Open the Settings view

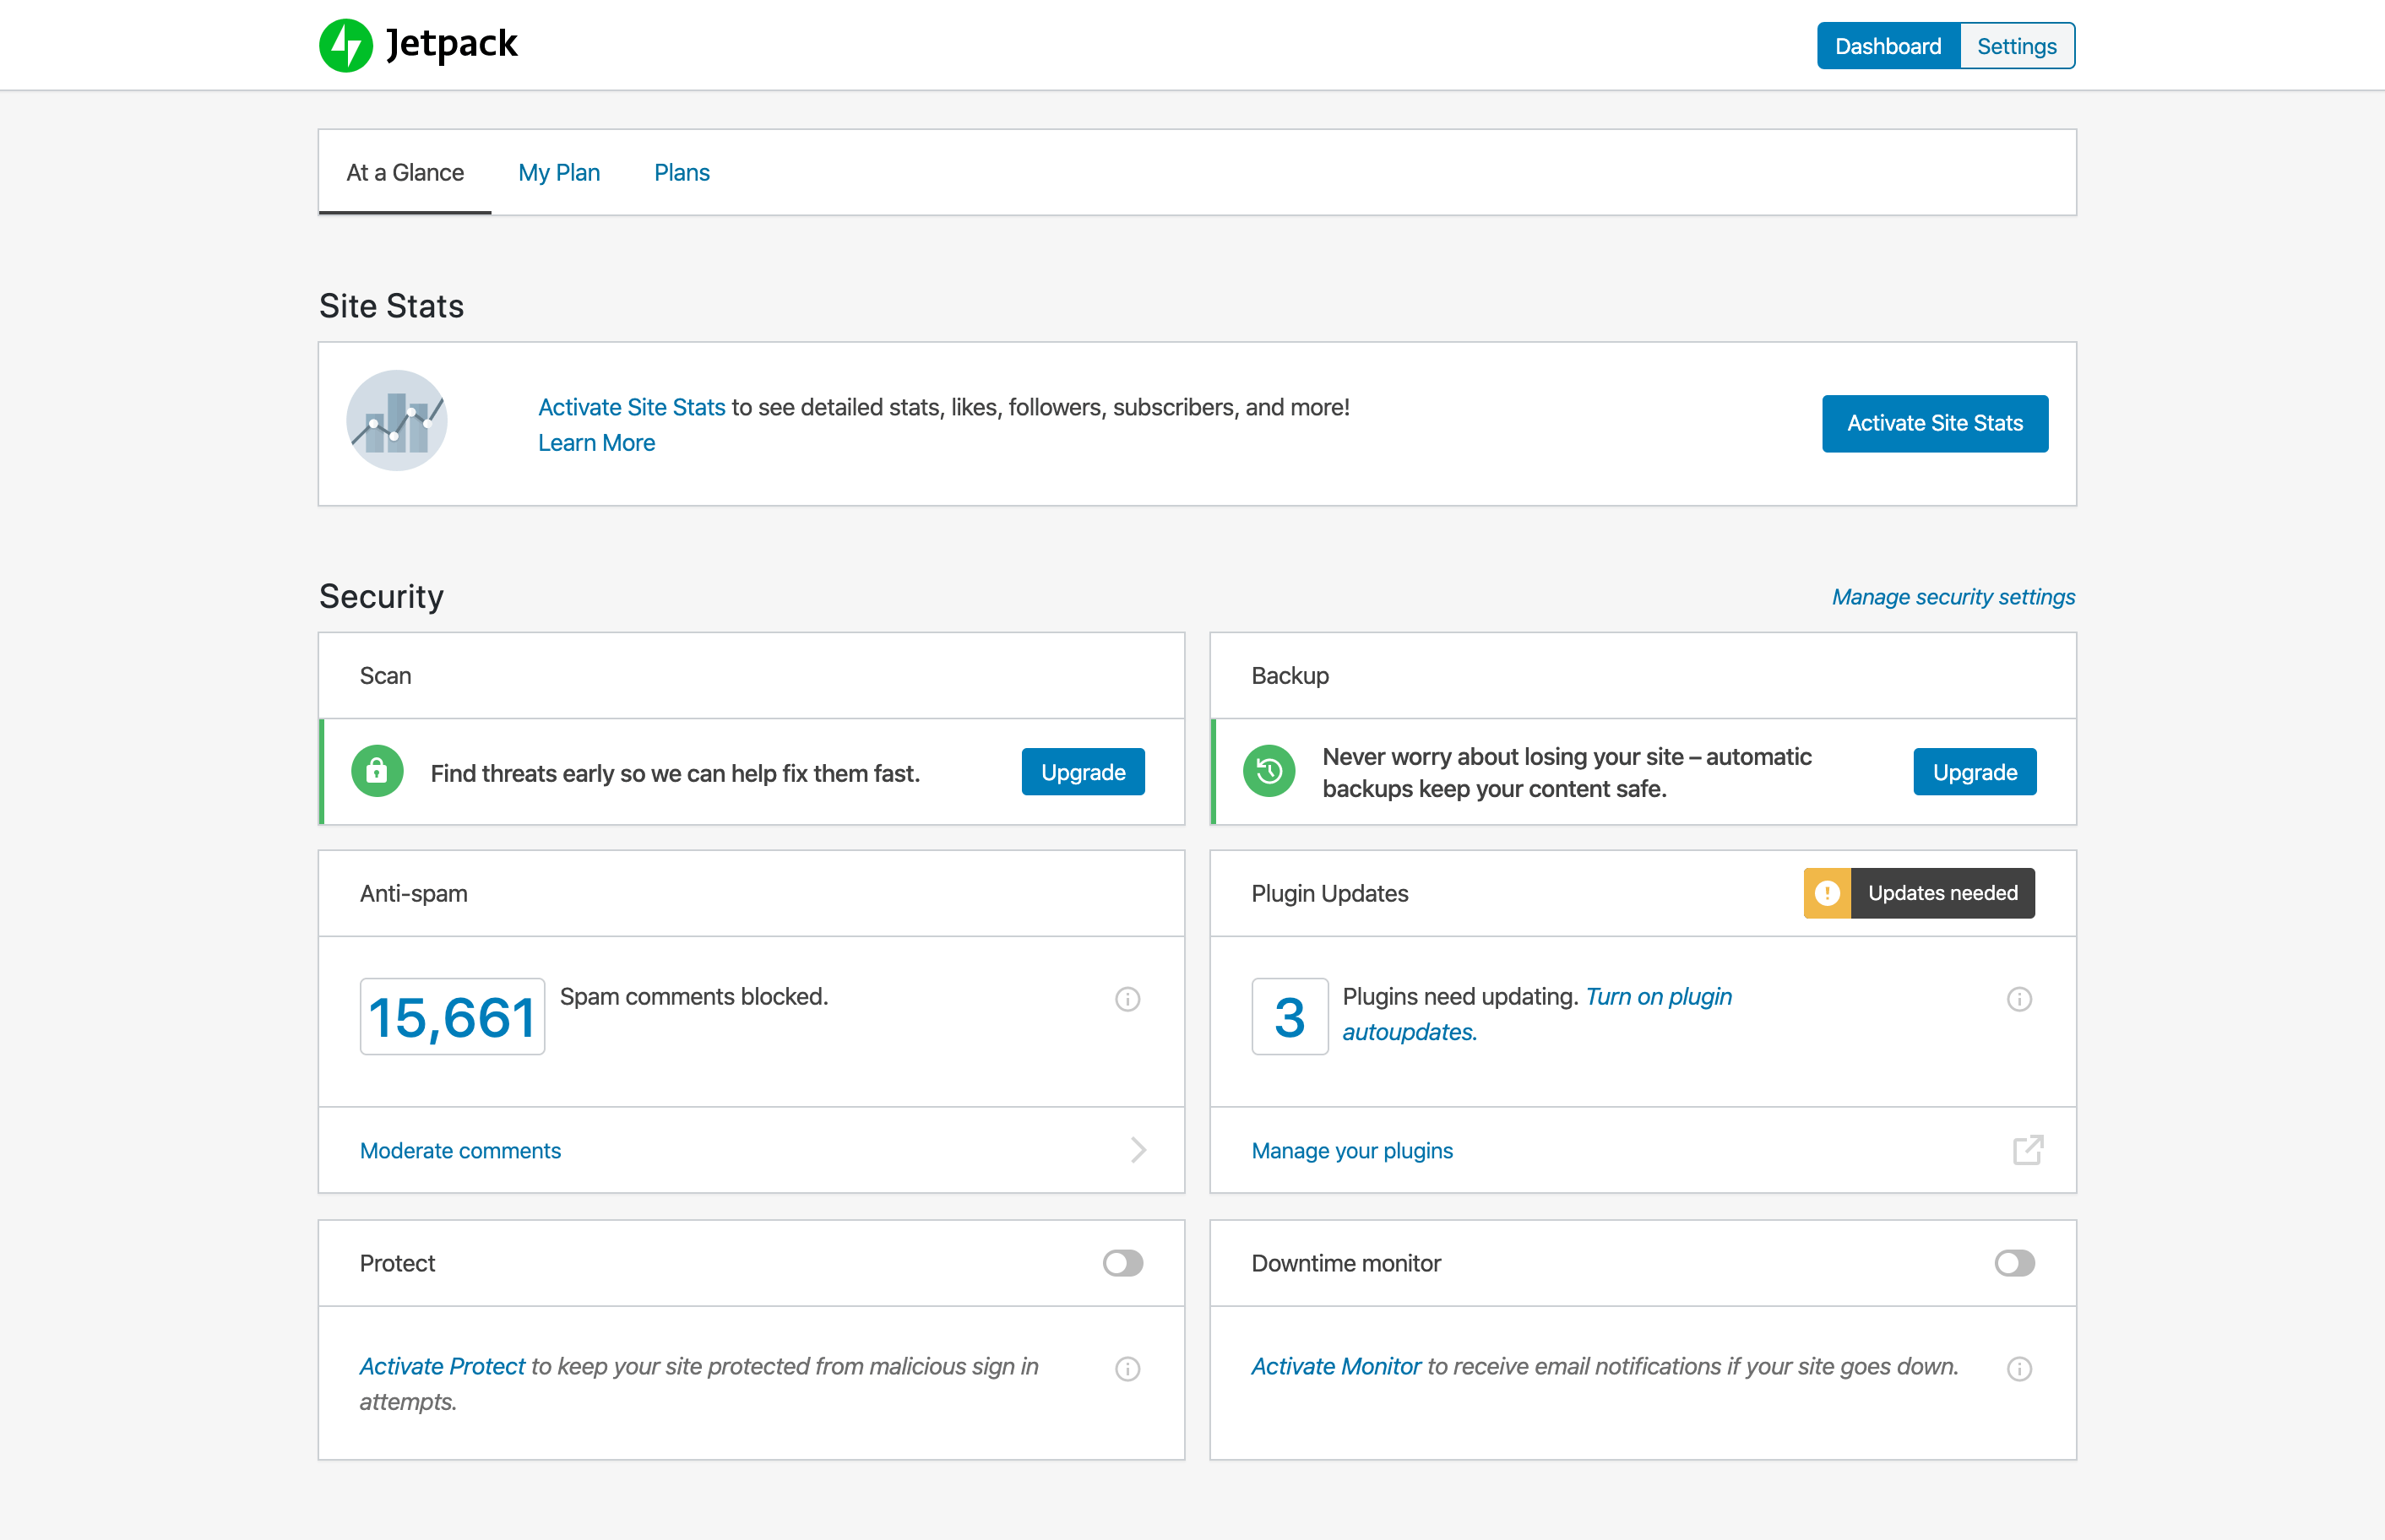[2016, 46]
